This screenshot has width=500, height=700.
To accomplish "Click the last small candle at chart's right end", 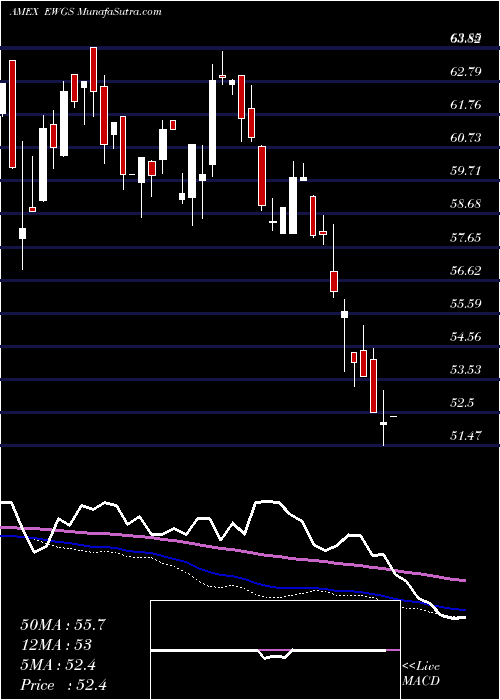I will click(x=393, y=417).
